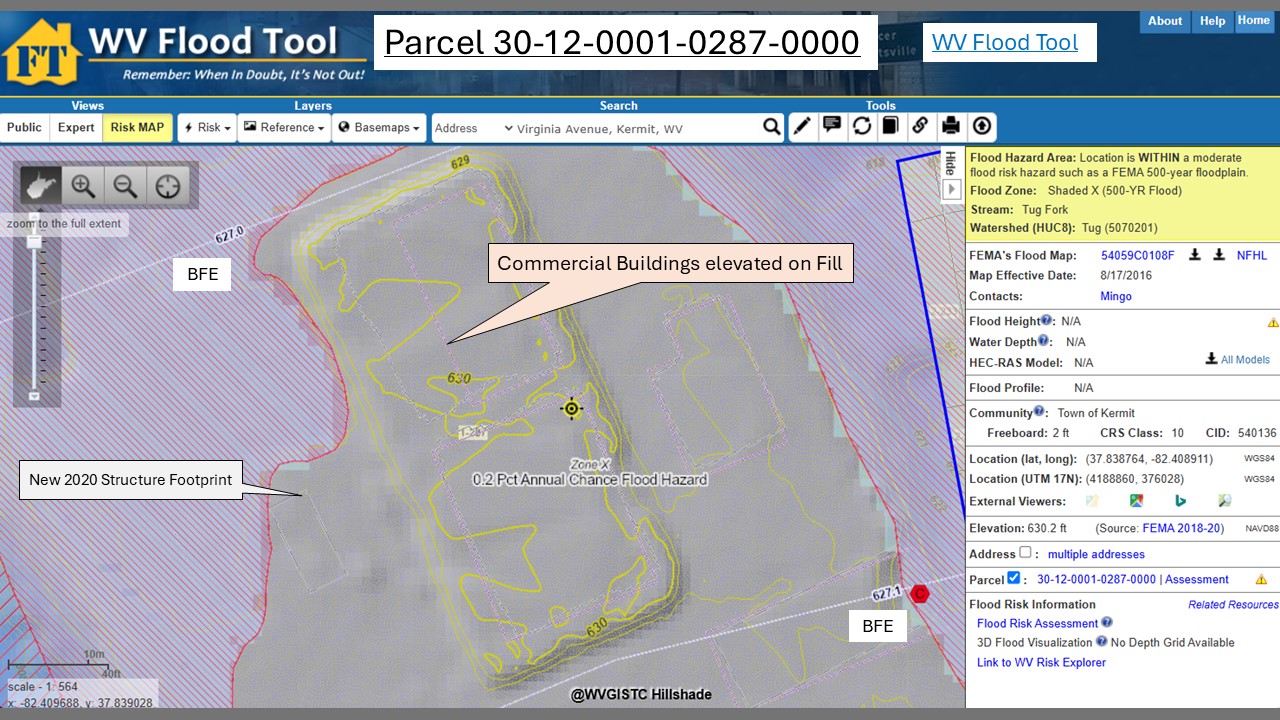Click the printer icon in Tools
The image size is (1280, 720).
point(951,127)
